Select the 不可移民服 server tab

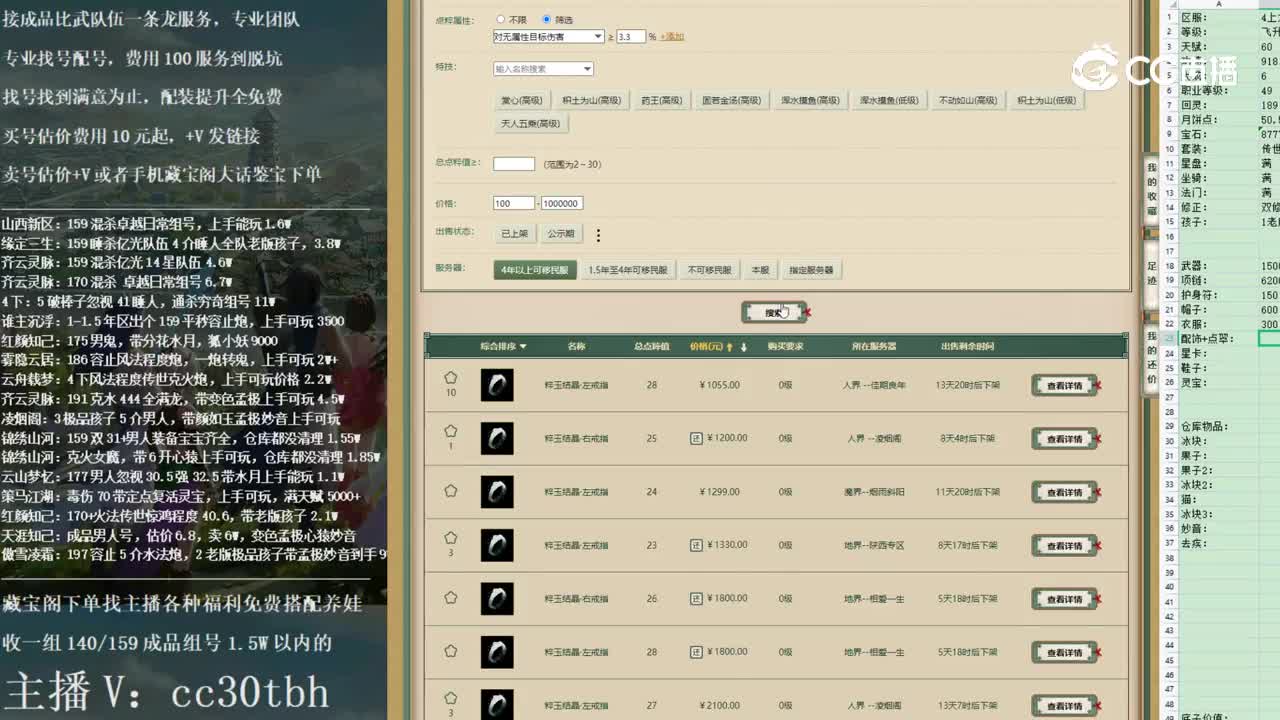click(x=709, y=270)
